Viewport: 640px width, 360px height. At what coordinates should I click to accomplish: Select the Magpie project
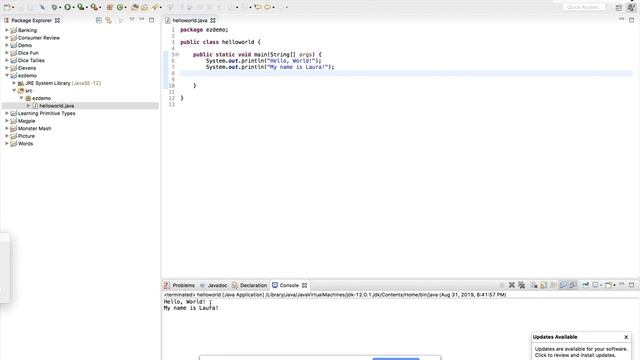[x=26, y=121]
